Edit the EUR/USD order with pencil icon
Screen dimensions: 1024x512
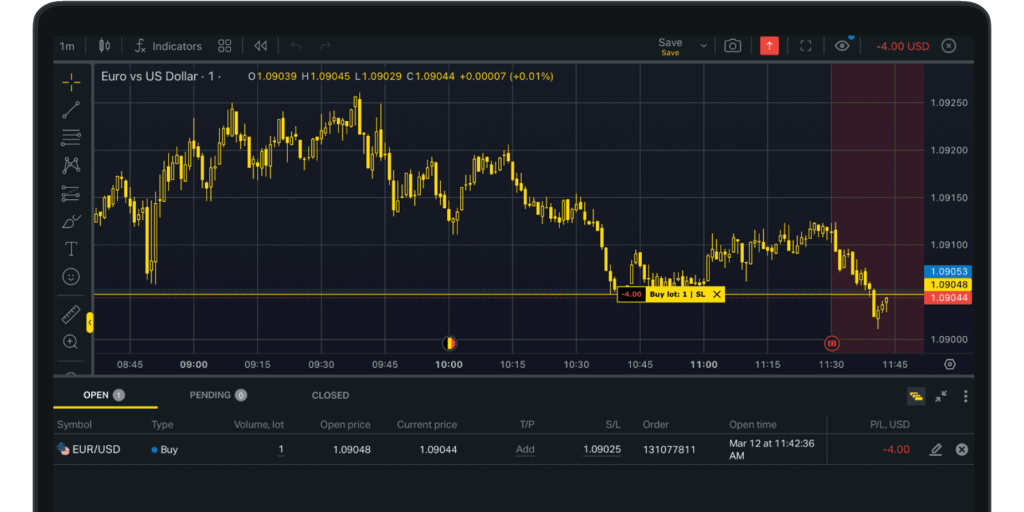(x=935, y=450)
